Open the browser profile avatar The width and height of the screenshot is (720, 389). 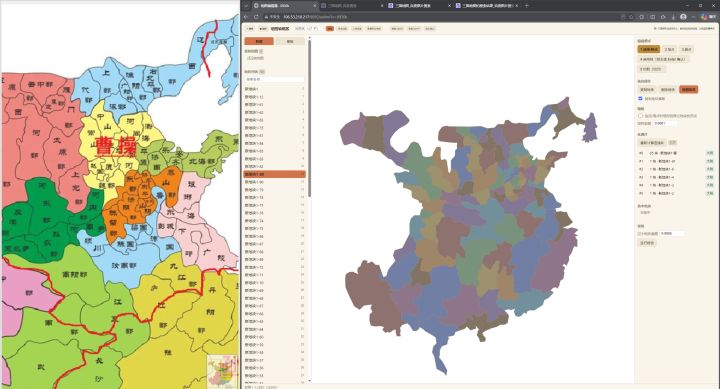[683, 17]
